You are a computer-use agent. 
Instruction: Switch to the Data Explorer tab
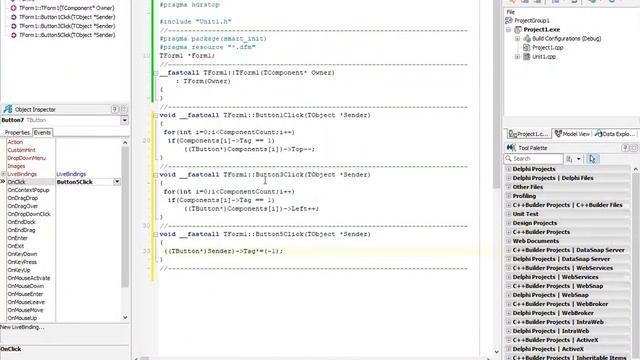pos(614,134)
